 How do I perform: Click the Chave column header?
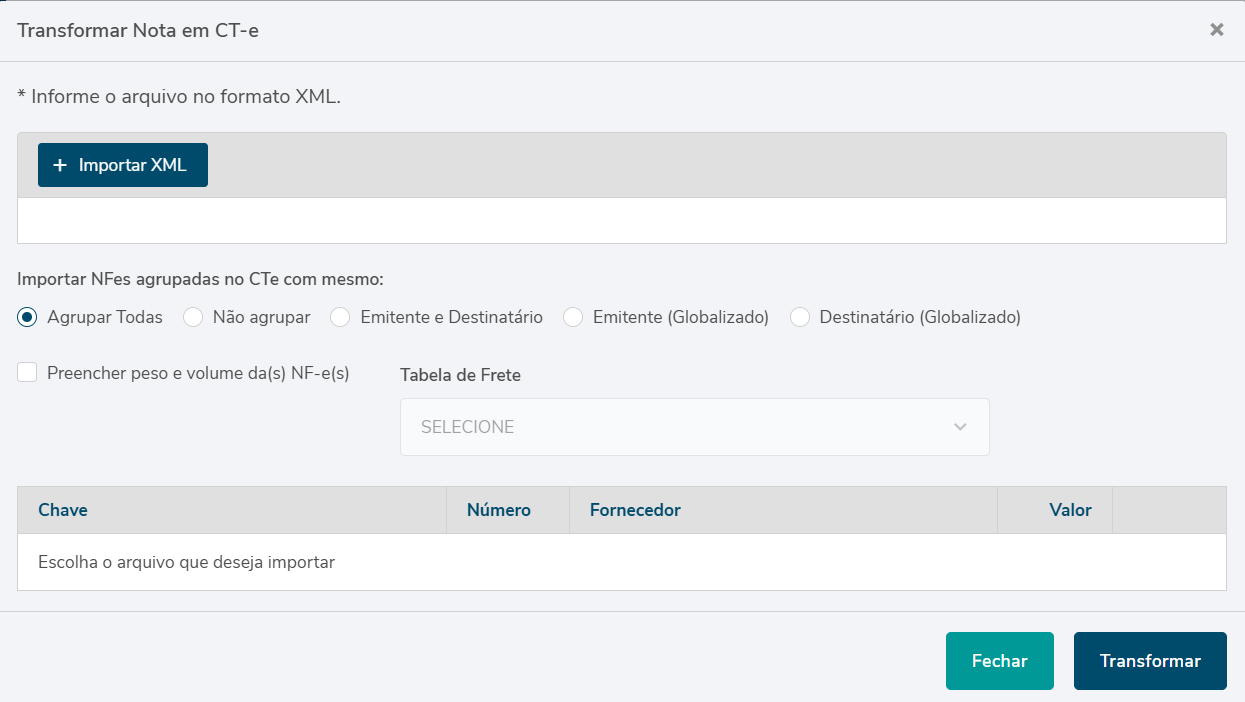click(63, 510)
